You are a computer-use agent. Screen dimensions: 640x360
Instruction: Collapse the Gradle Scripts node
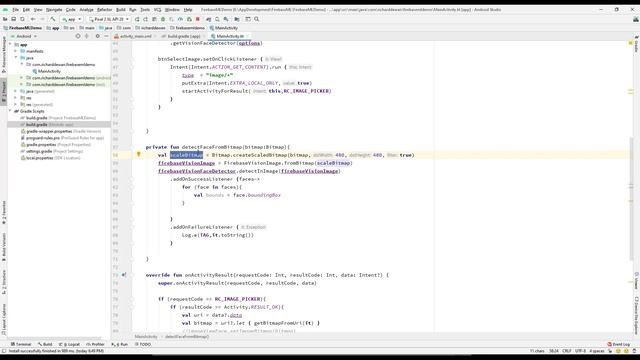coord(11,111)
